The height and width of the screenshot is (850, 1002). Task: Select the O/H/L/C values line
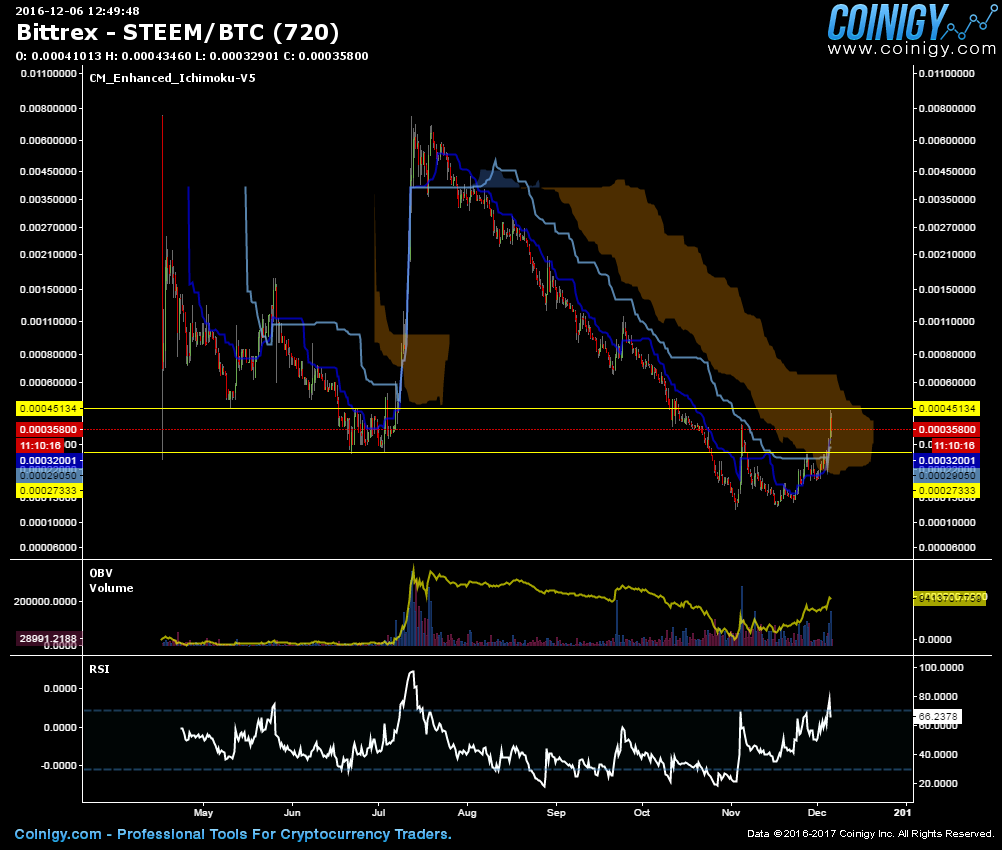tap(192, 56)
